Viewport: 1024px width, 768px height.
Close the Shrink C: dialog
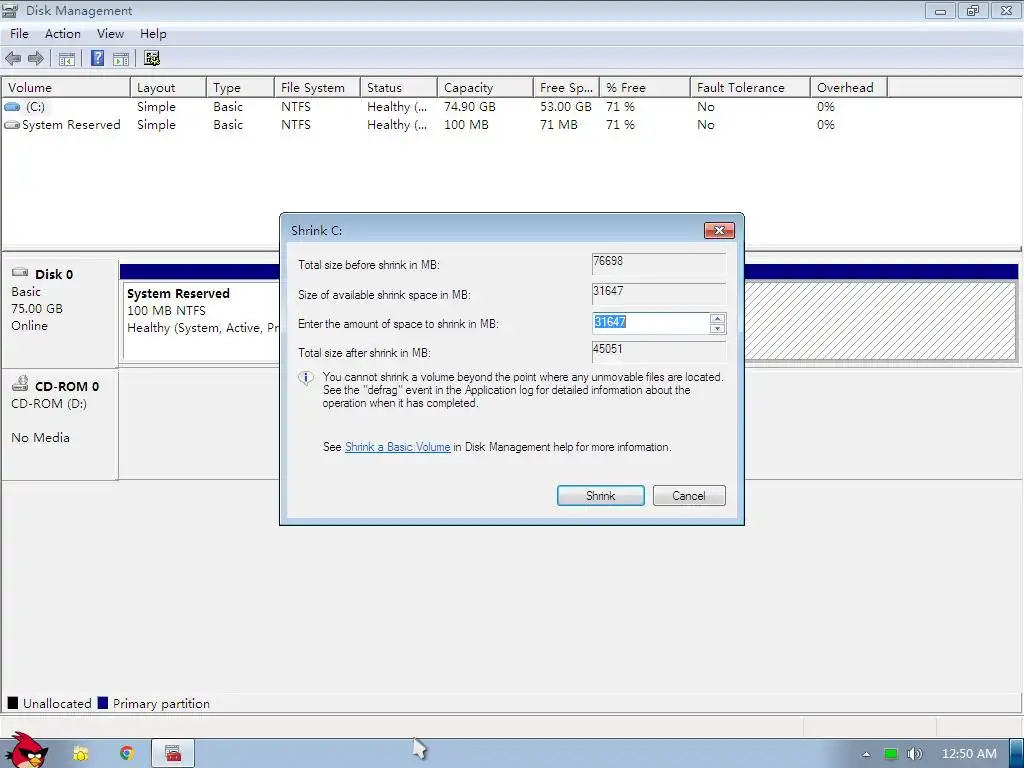tap(719, 230)
